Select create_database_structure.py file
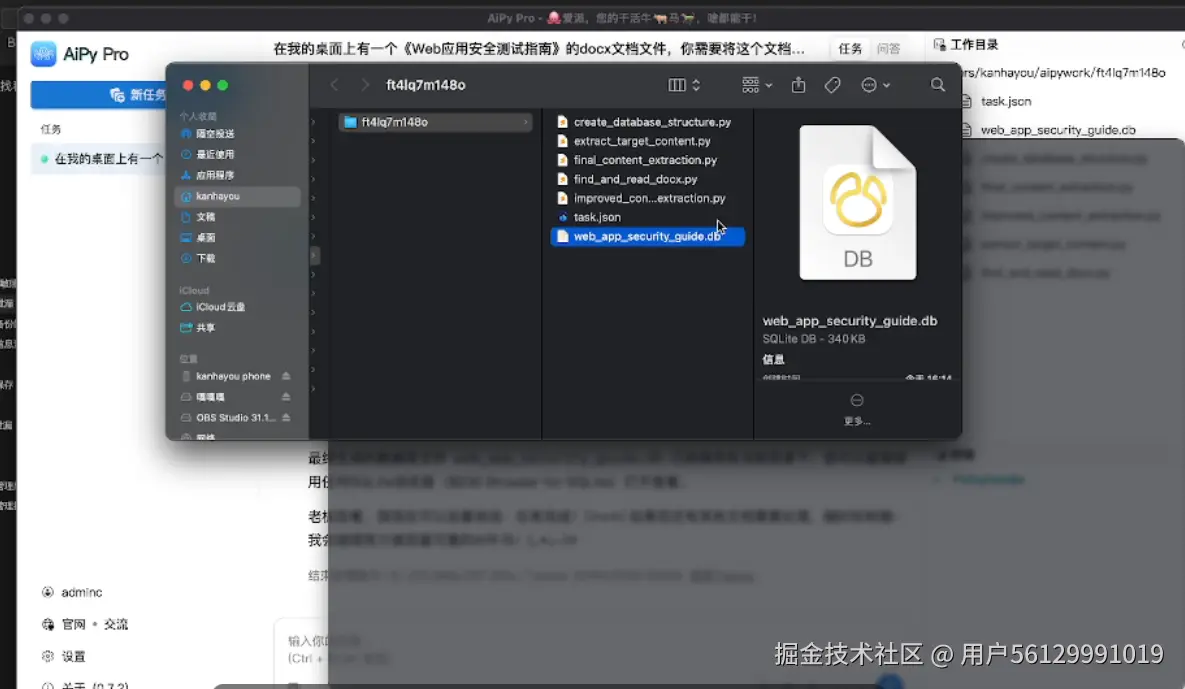Image resolution: width=1185 pixels, height=689 pixels. pos(647,122)
